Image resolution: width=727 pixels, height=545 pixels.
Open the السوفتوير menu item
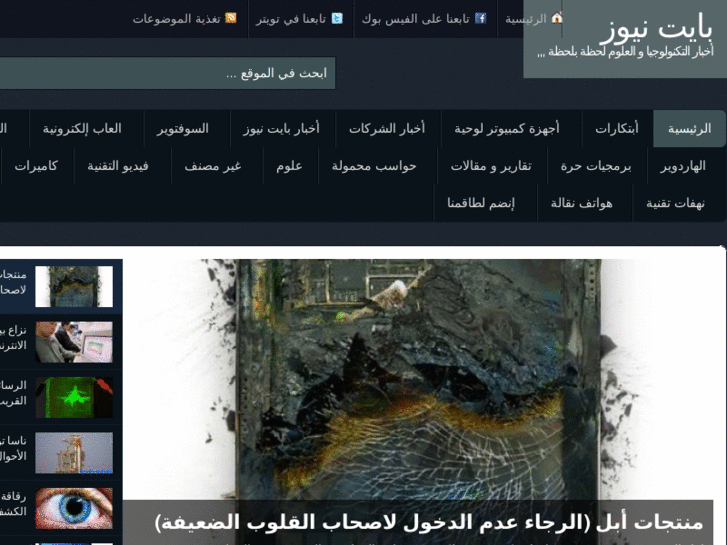click(x=183, y=128)
